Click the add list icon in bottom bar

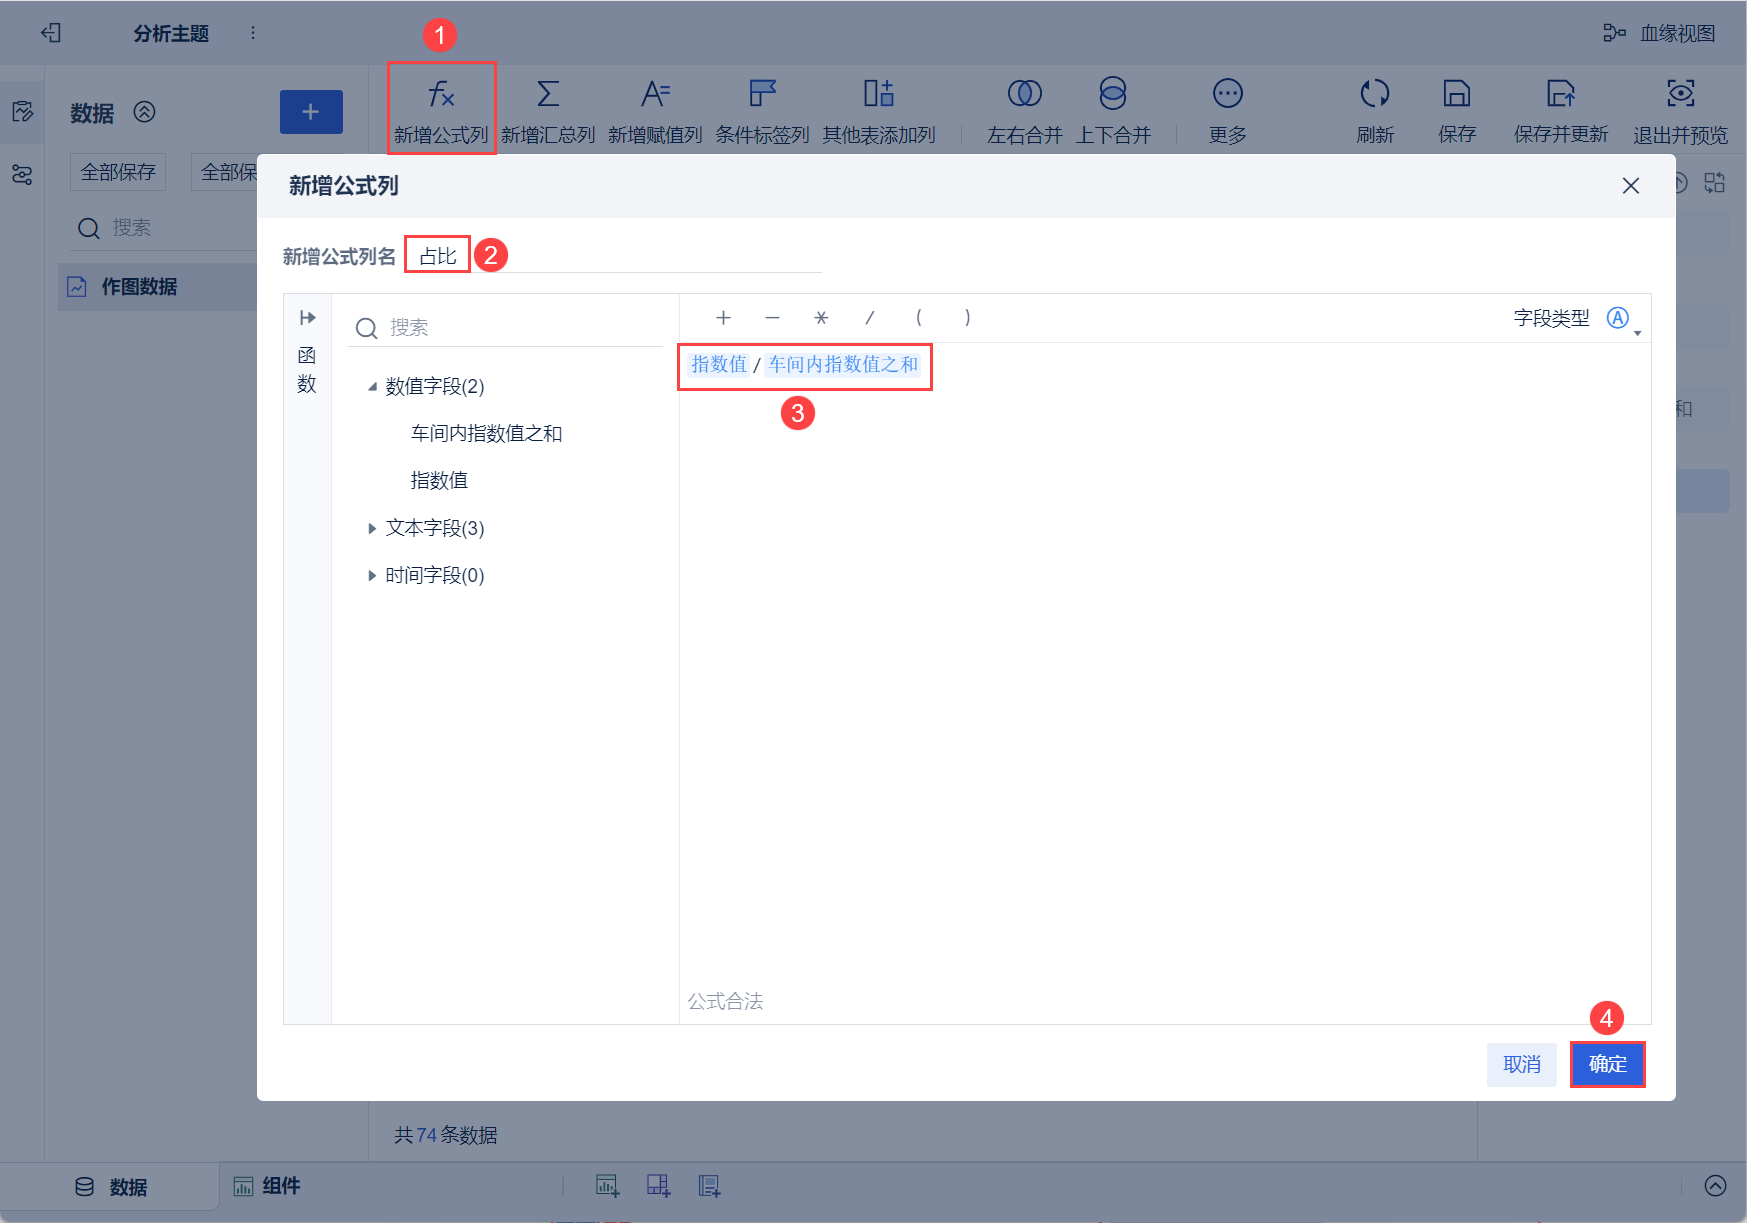(709, 1186)
